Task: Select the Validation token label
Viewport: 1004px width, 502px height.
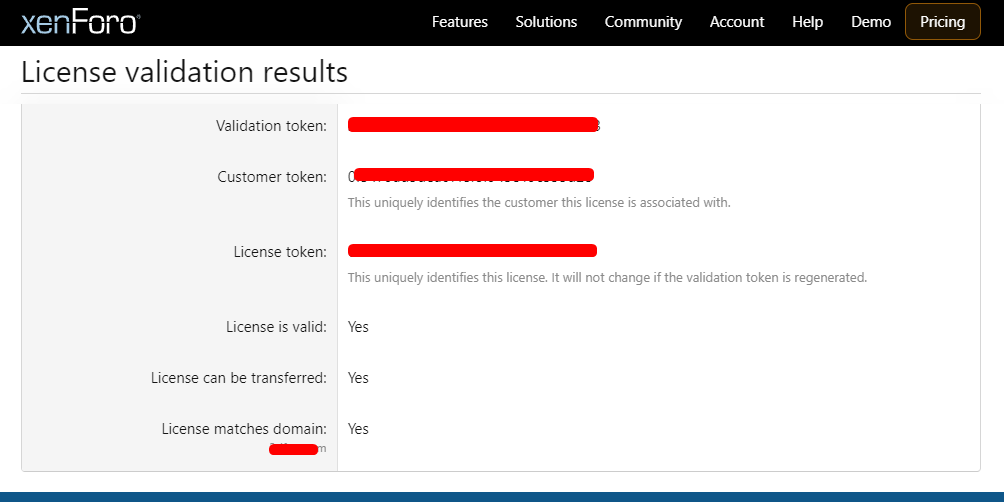Action: point(271,126)
